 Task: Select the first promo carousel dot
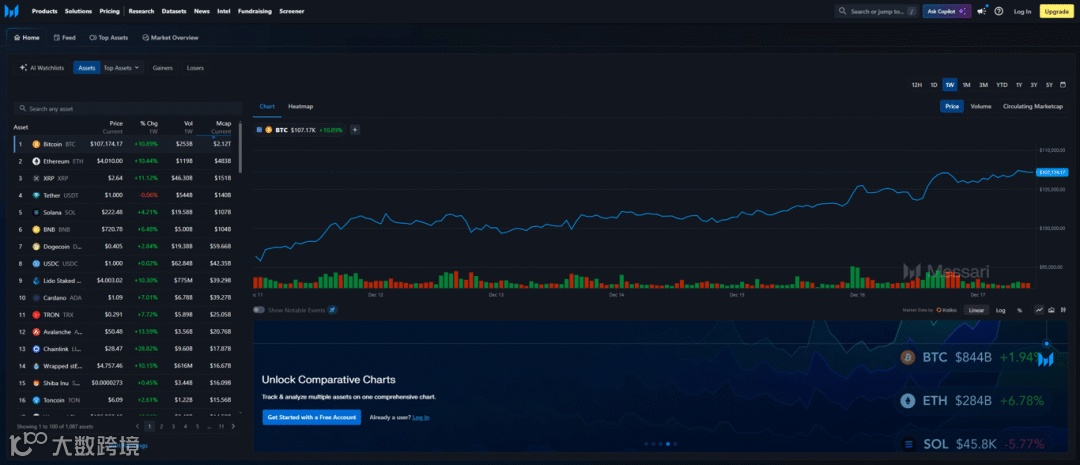(646, 444)
